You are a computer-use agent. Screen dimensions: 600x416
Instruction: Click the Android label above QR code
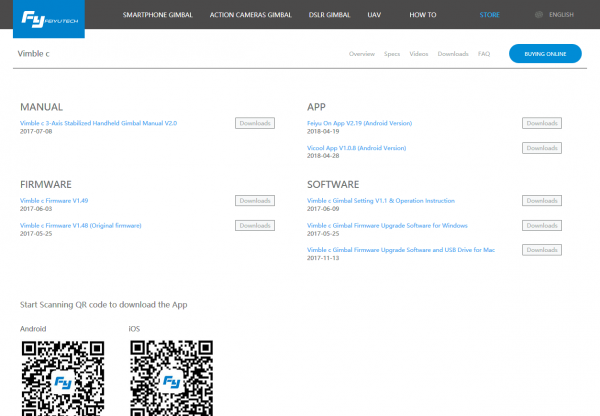[x=33, y=329]
